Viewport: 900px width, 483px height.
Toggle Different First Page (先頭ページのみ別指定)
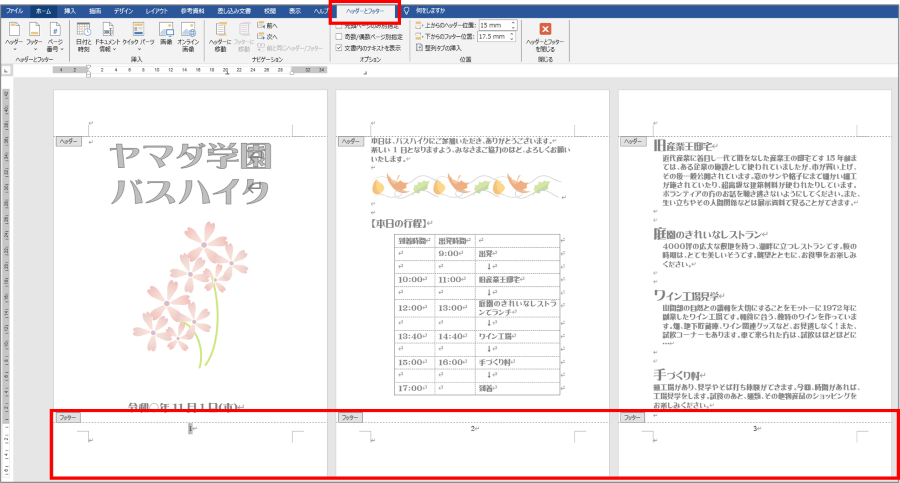click(368, 26)
